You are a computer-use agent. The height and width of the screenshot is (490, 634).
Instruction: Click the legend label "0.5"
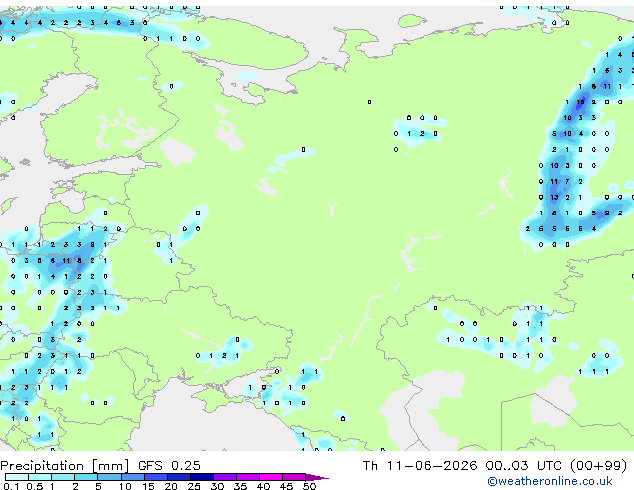pyautogui.click(x=35, y=486)
